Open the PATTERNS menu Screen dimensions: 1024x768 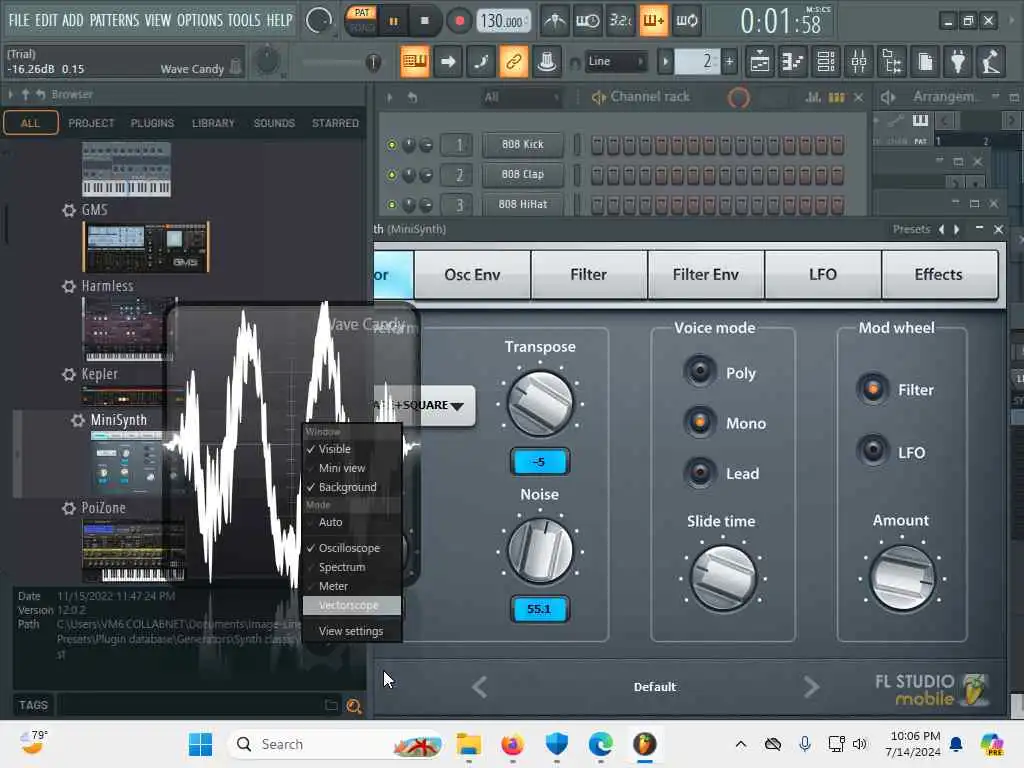pos(114,20)
